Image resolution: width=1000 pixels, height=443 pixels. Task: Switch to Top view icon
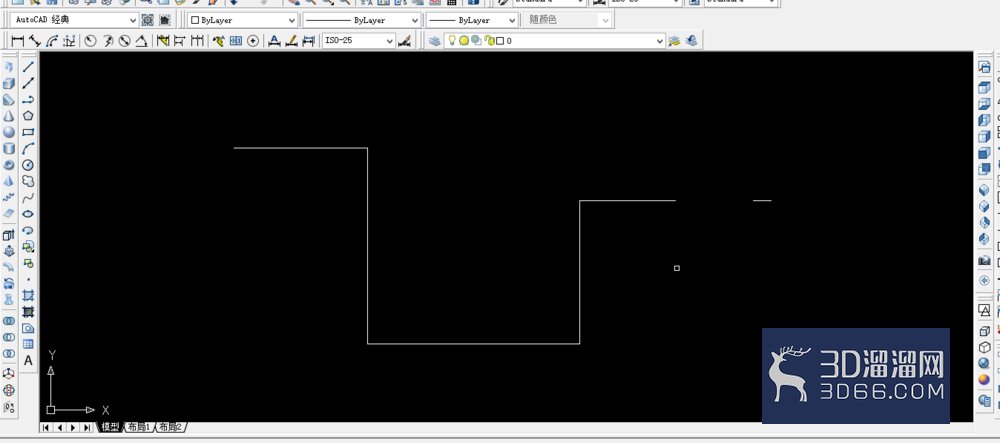coord(985,86)
